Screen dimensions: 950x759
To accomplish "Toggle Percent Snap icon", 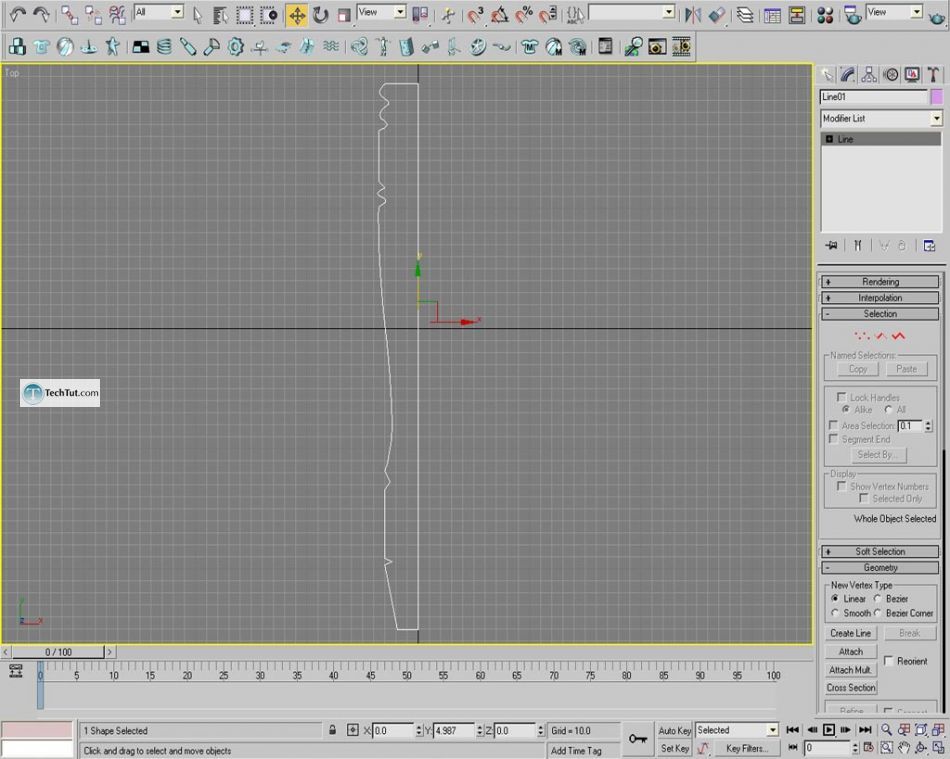I will pos(524,15).
